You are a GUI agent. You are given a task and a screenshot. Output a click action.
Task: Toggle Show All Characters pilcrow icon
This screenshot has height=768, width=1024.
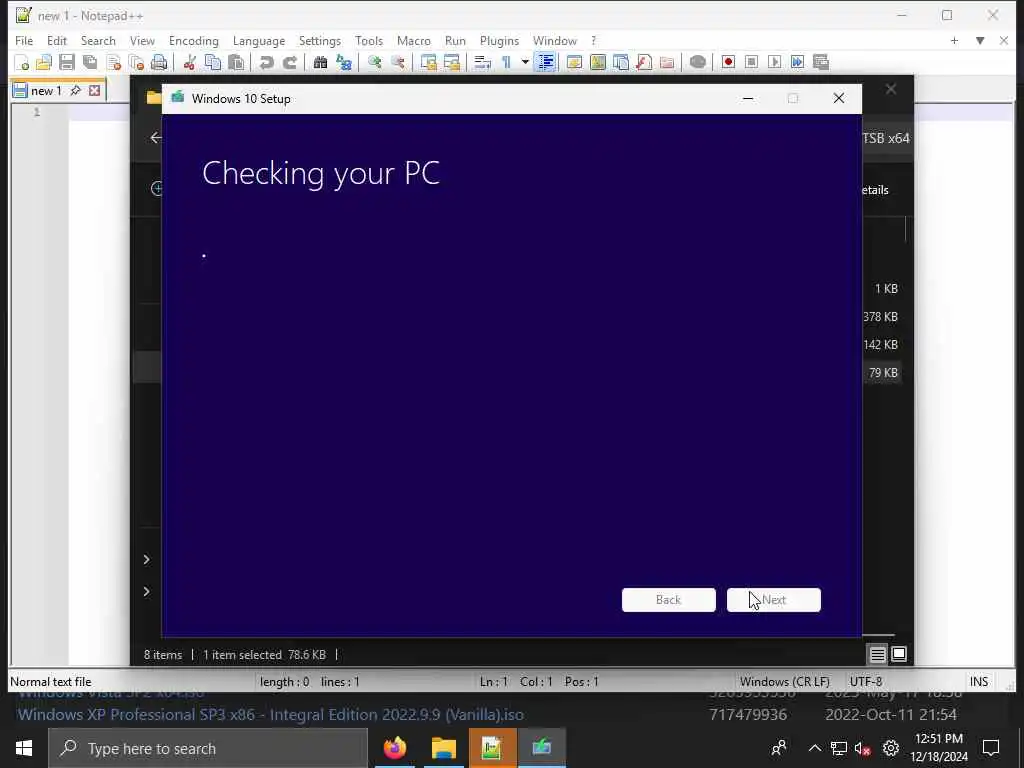505,63
